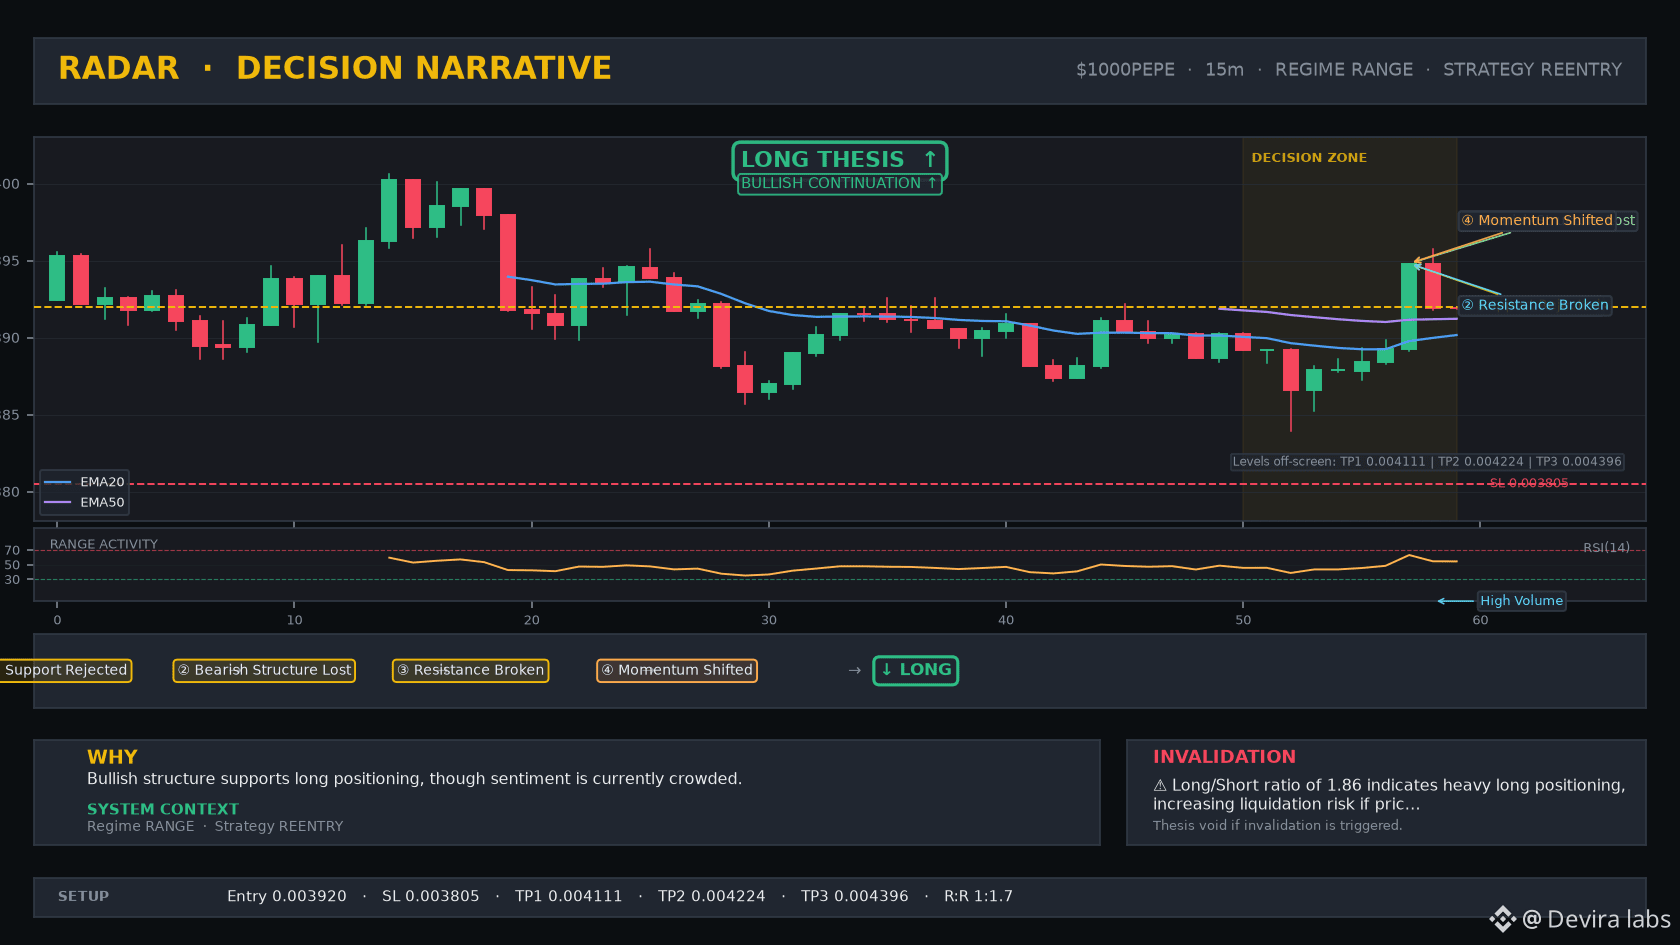Click the High Volume annotation label
Screen dimensions: 1680x945
[x=1521, y=601]
